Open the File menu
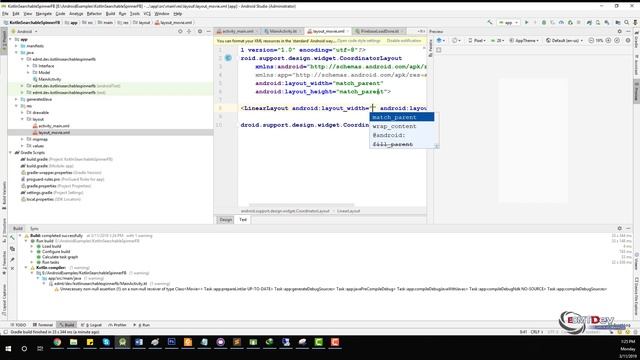 [x=5, y=14]
